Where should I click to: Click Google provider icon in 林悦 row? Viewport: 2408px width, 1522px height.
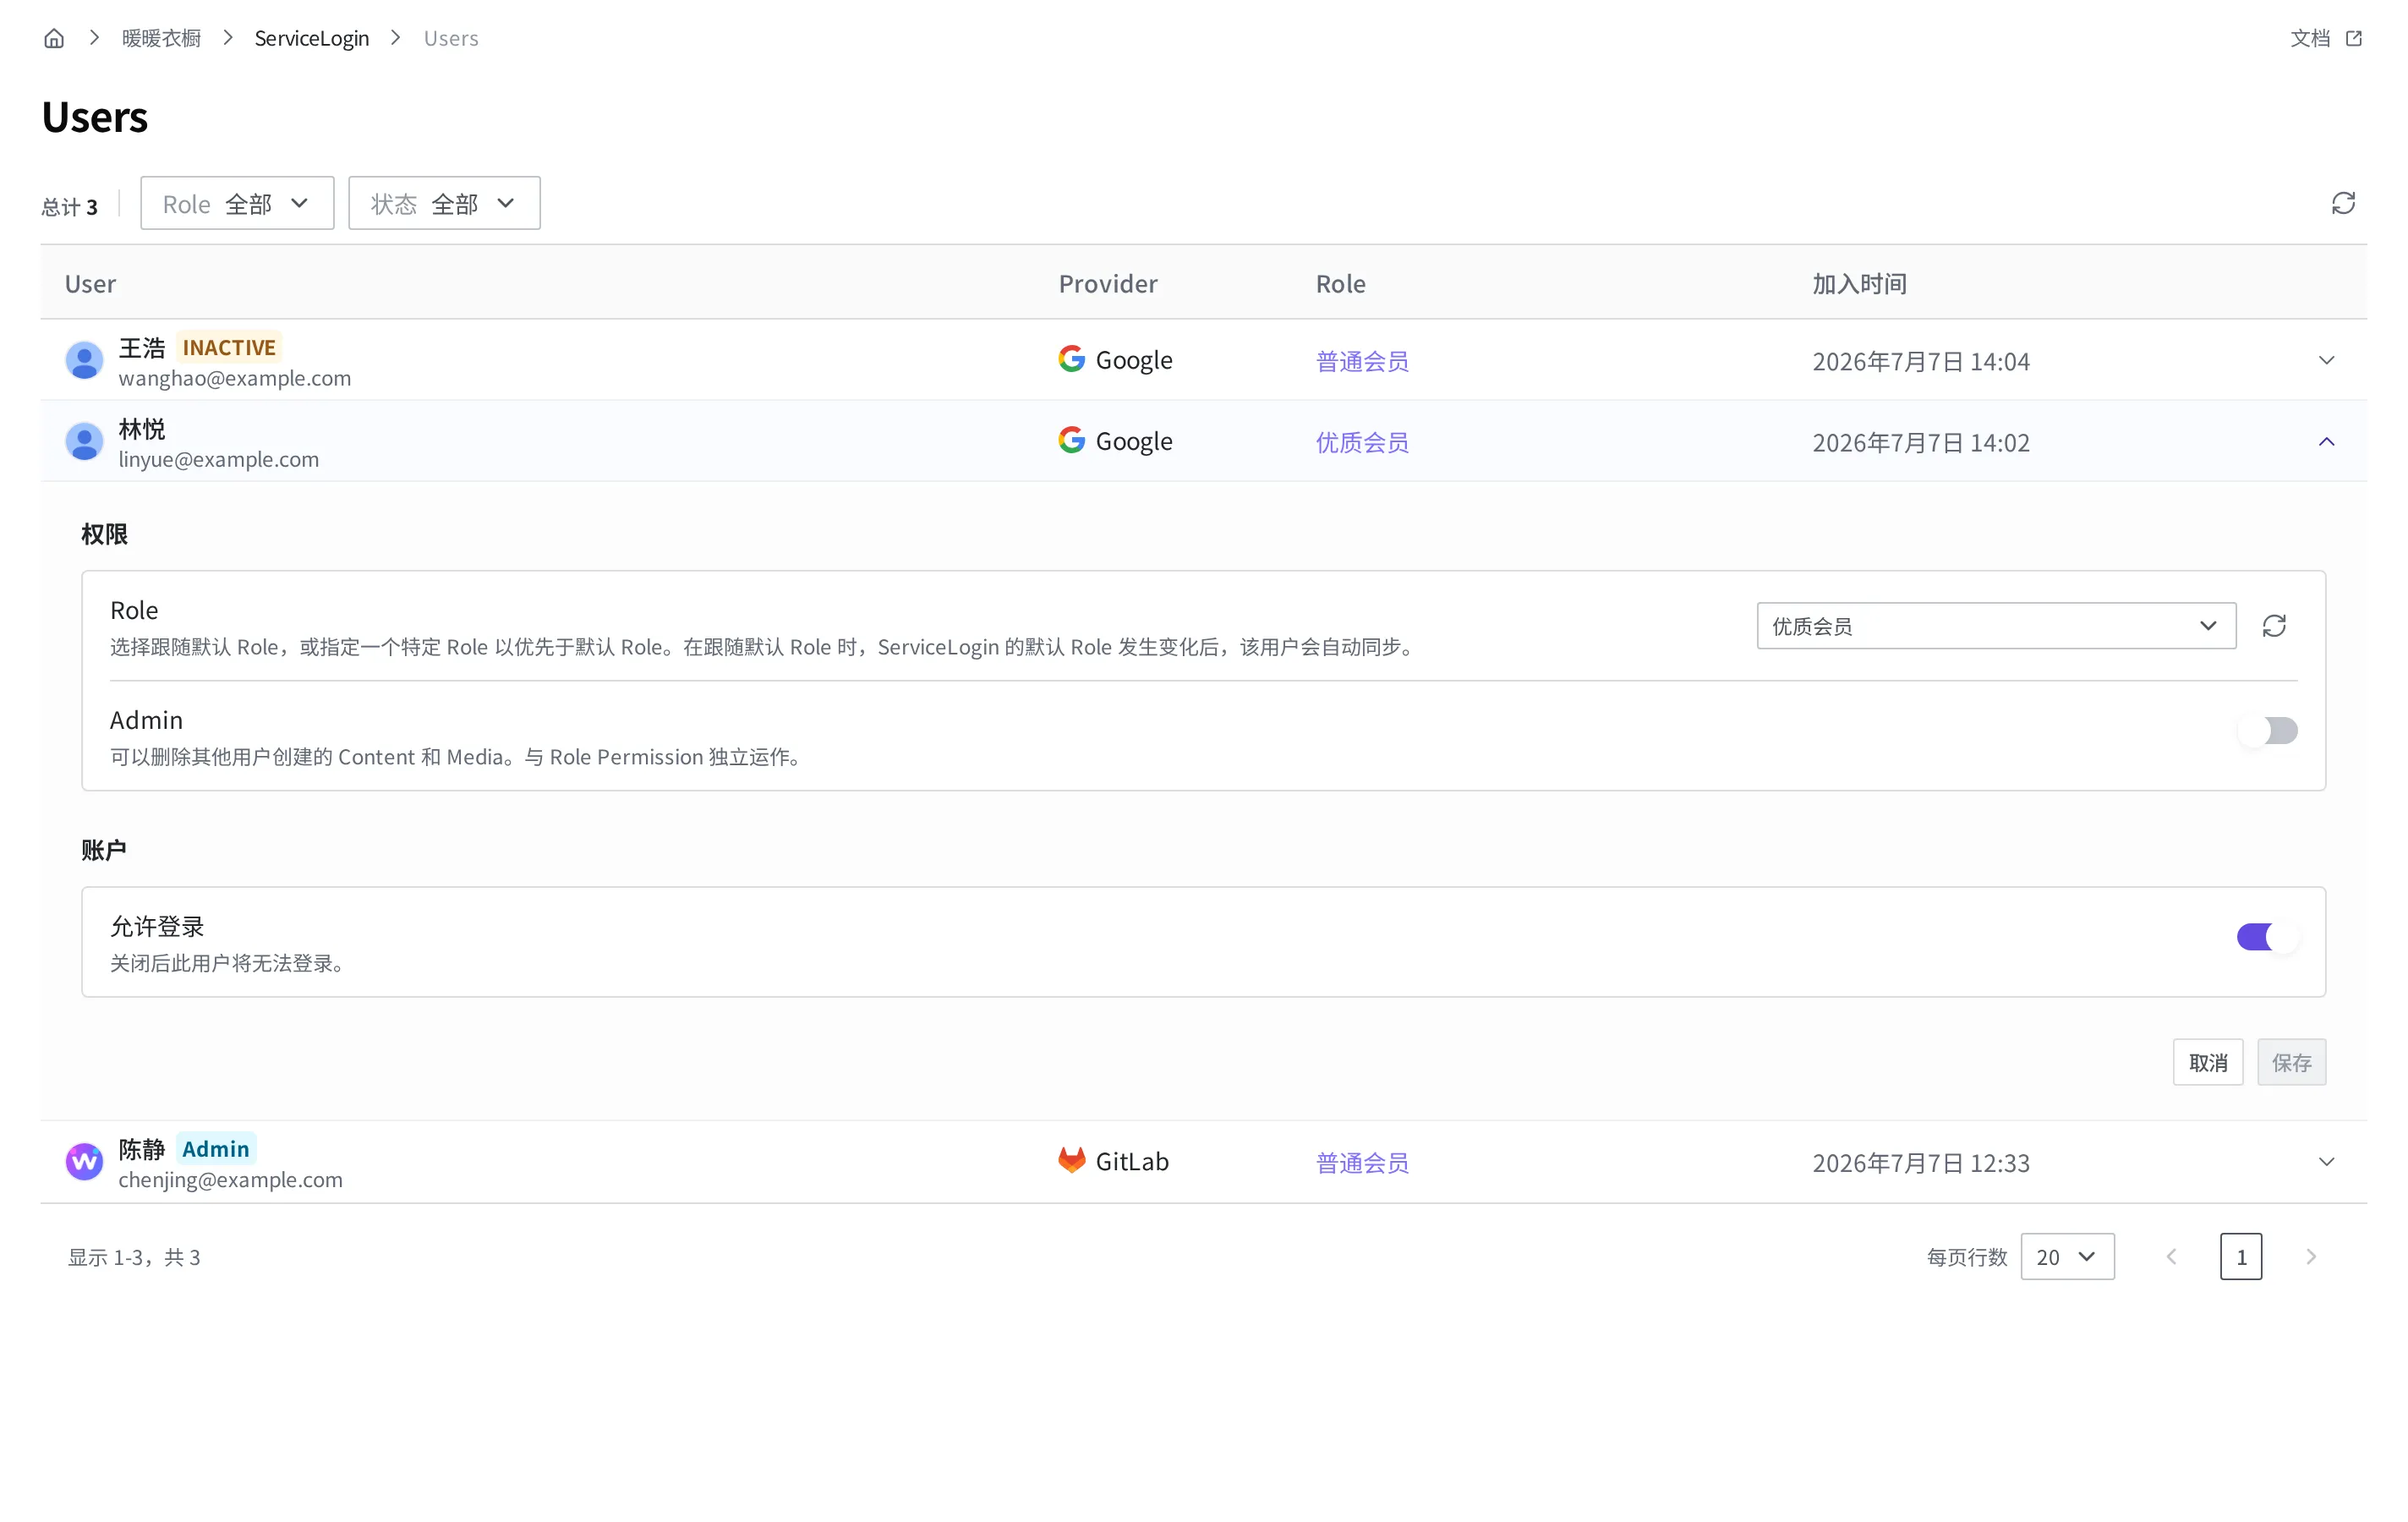point(1072,440)
